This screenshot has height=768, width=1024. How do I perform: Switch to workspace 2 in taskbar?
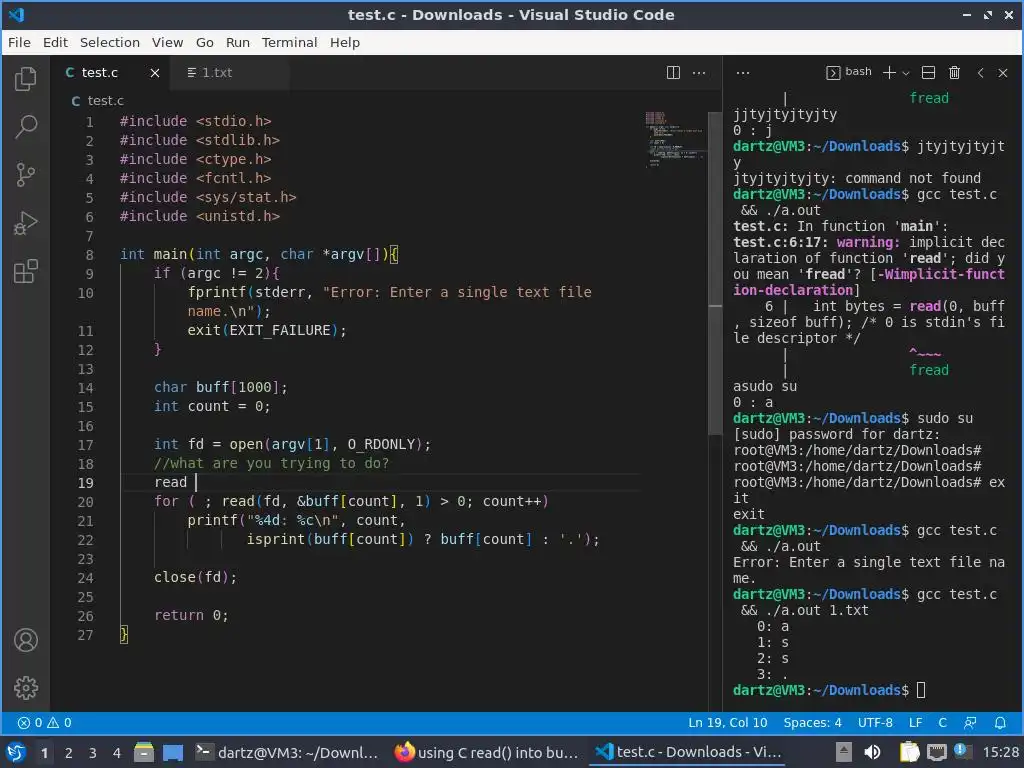(x=69, y=753)
